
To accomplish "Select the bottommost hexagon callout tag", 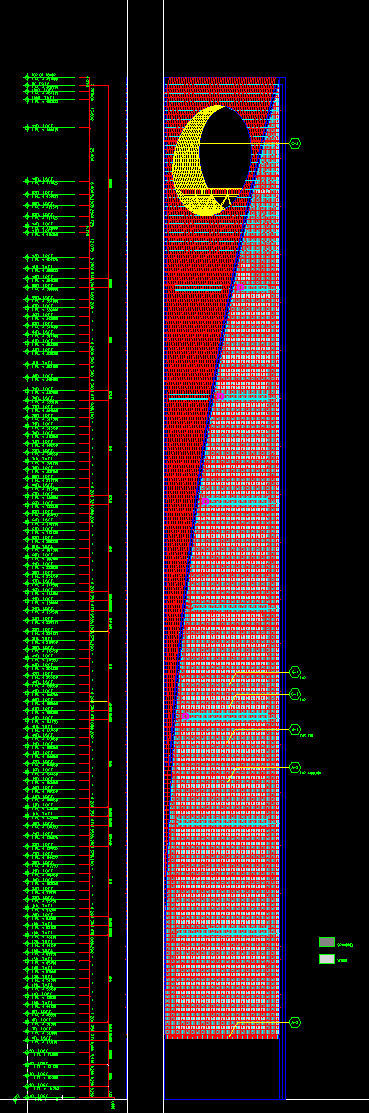I will (294, 1022).
